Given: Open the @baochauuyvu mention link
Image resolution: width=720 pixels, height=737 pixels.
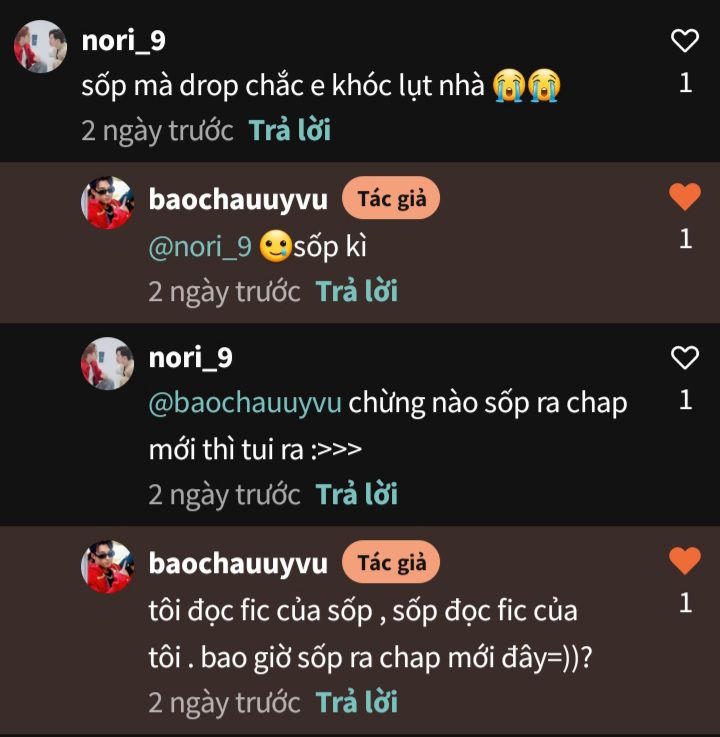Looking at the screenshot, I should click(x=245, y=403).
